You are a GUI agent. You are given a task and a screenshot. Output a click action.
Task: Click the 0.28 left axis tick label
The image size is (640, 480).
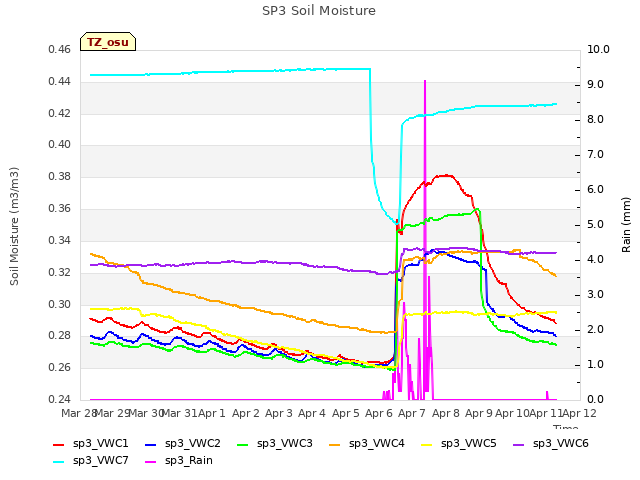[x=60, y=336]
